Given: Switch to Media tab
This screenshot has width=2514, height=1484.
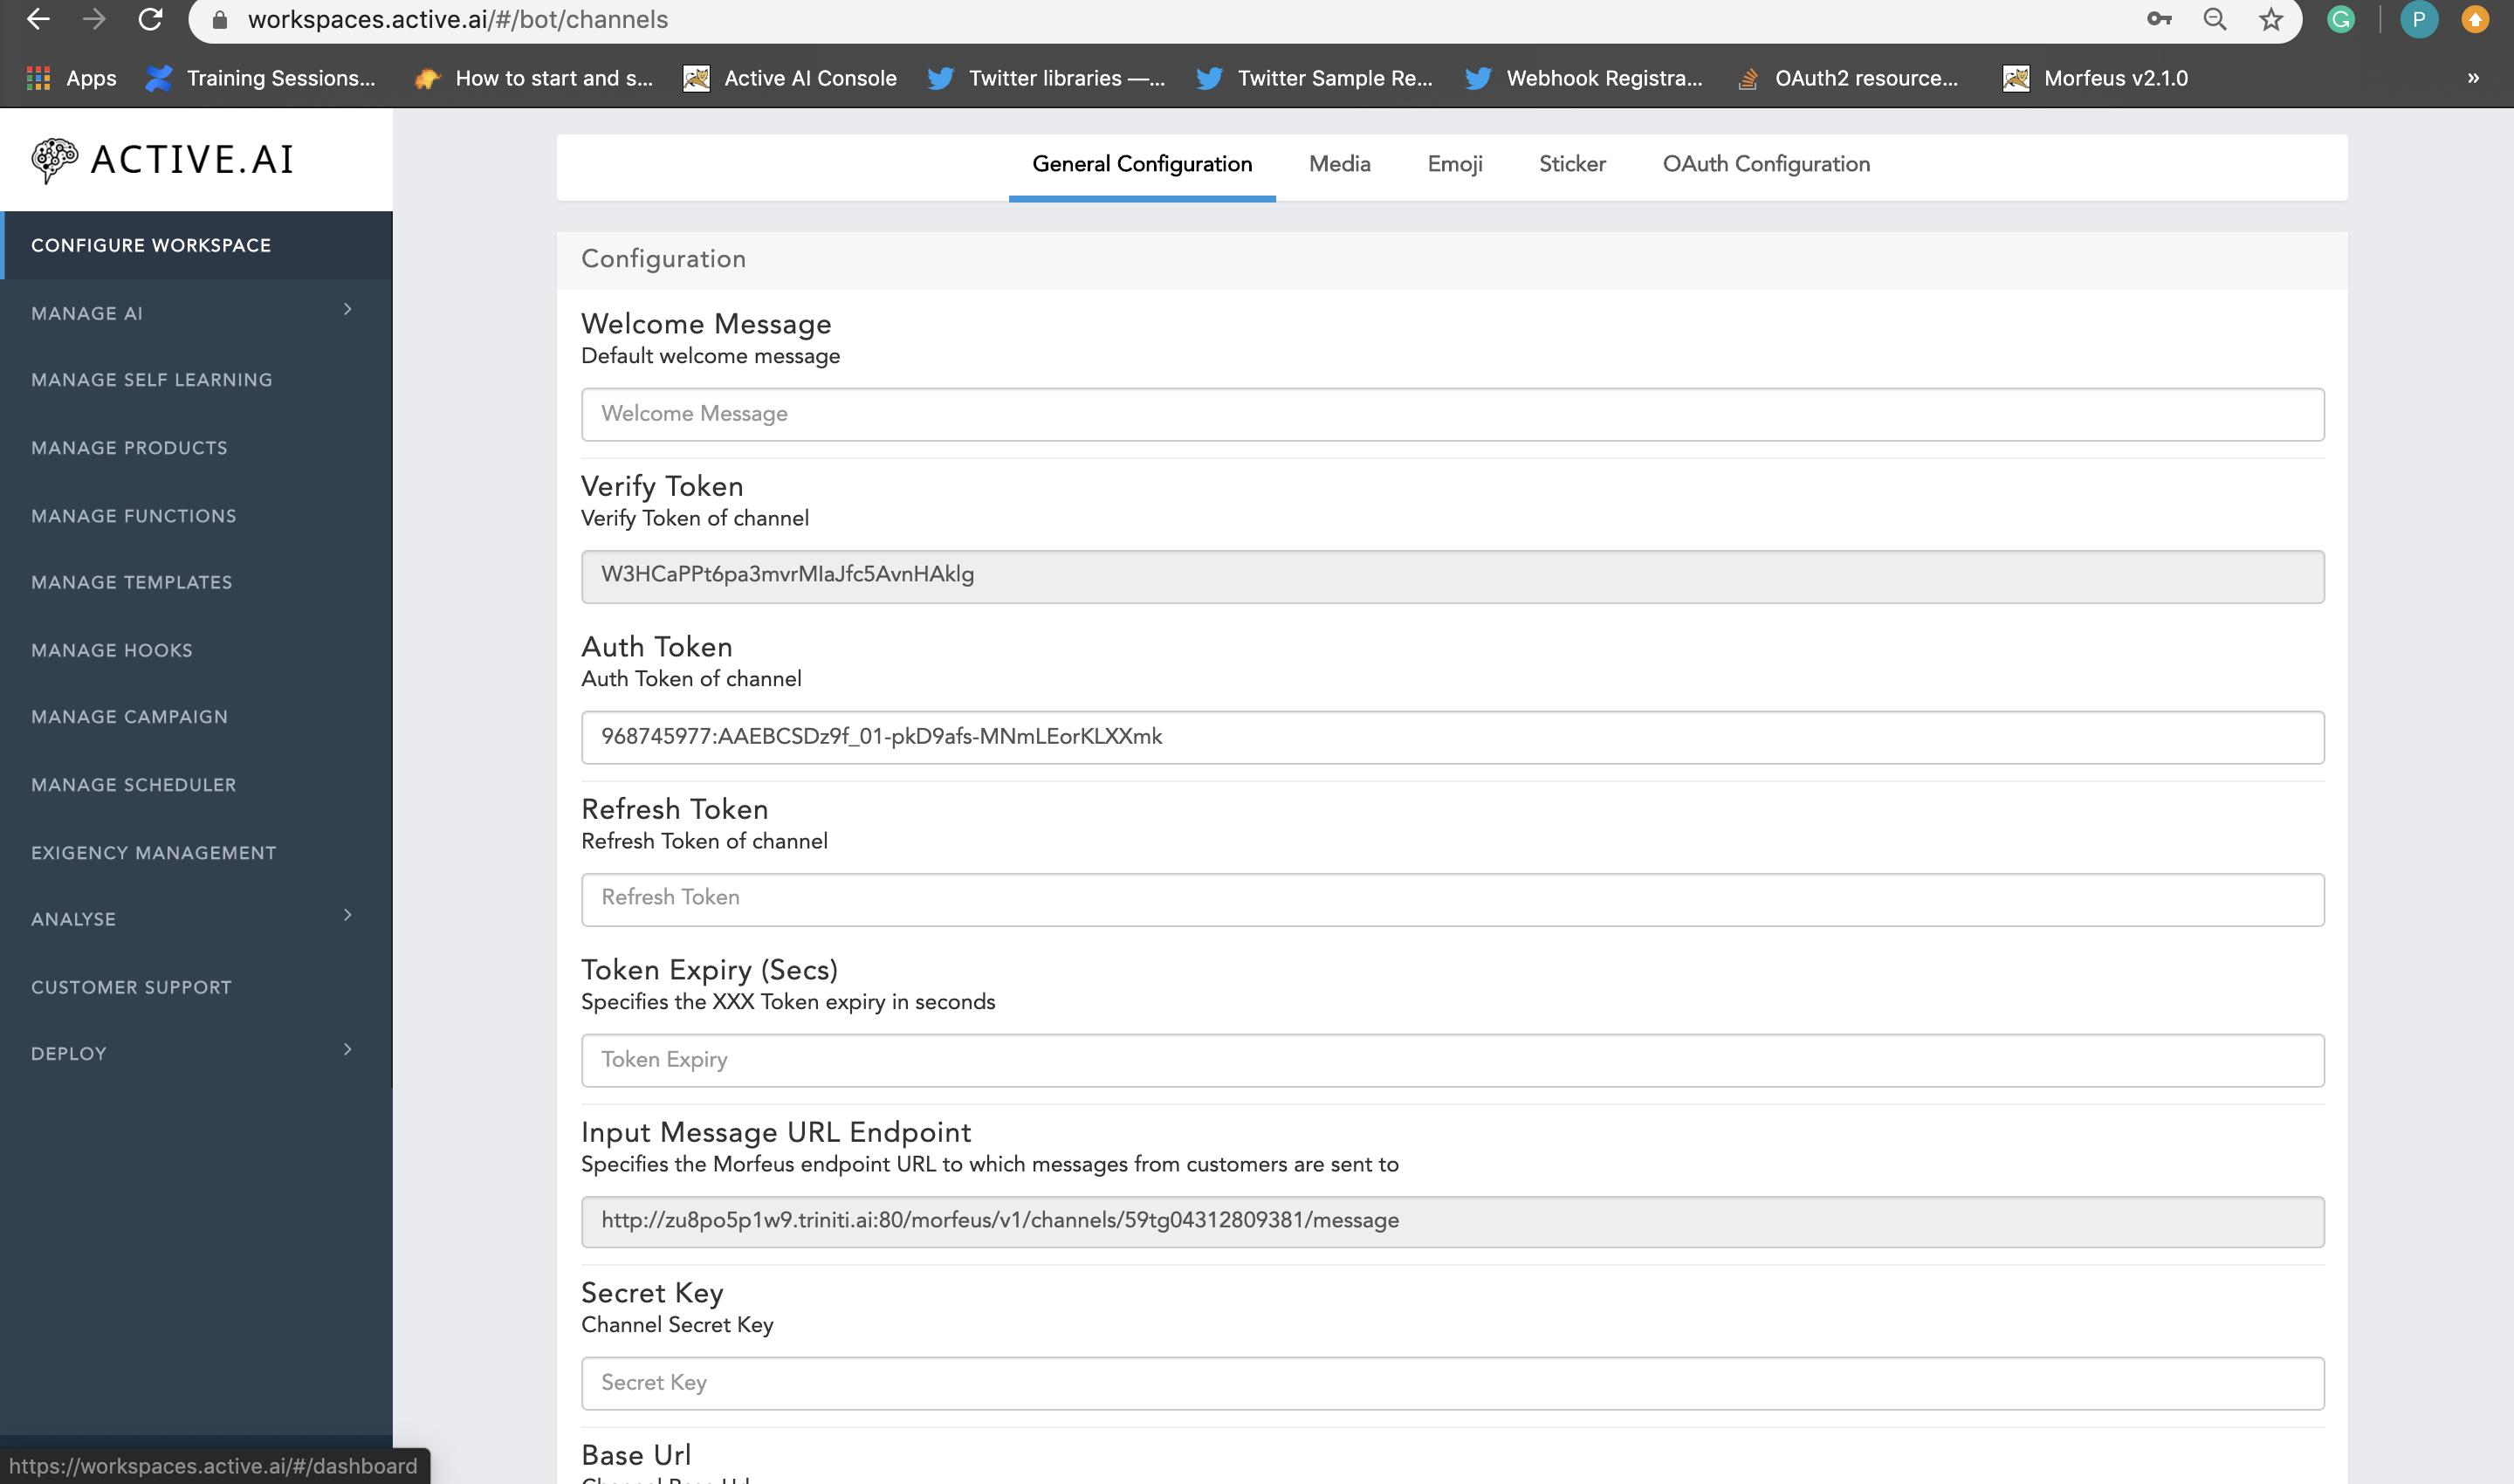Looking at the screenshot, I should click(x=1339, y=162).
